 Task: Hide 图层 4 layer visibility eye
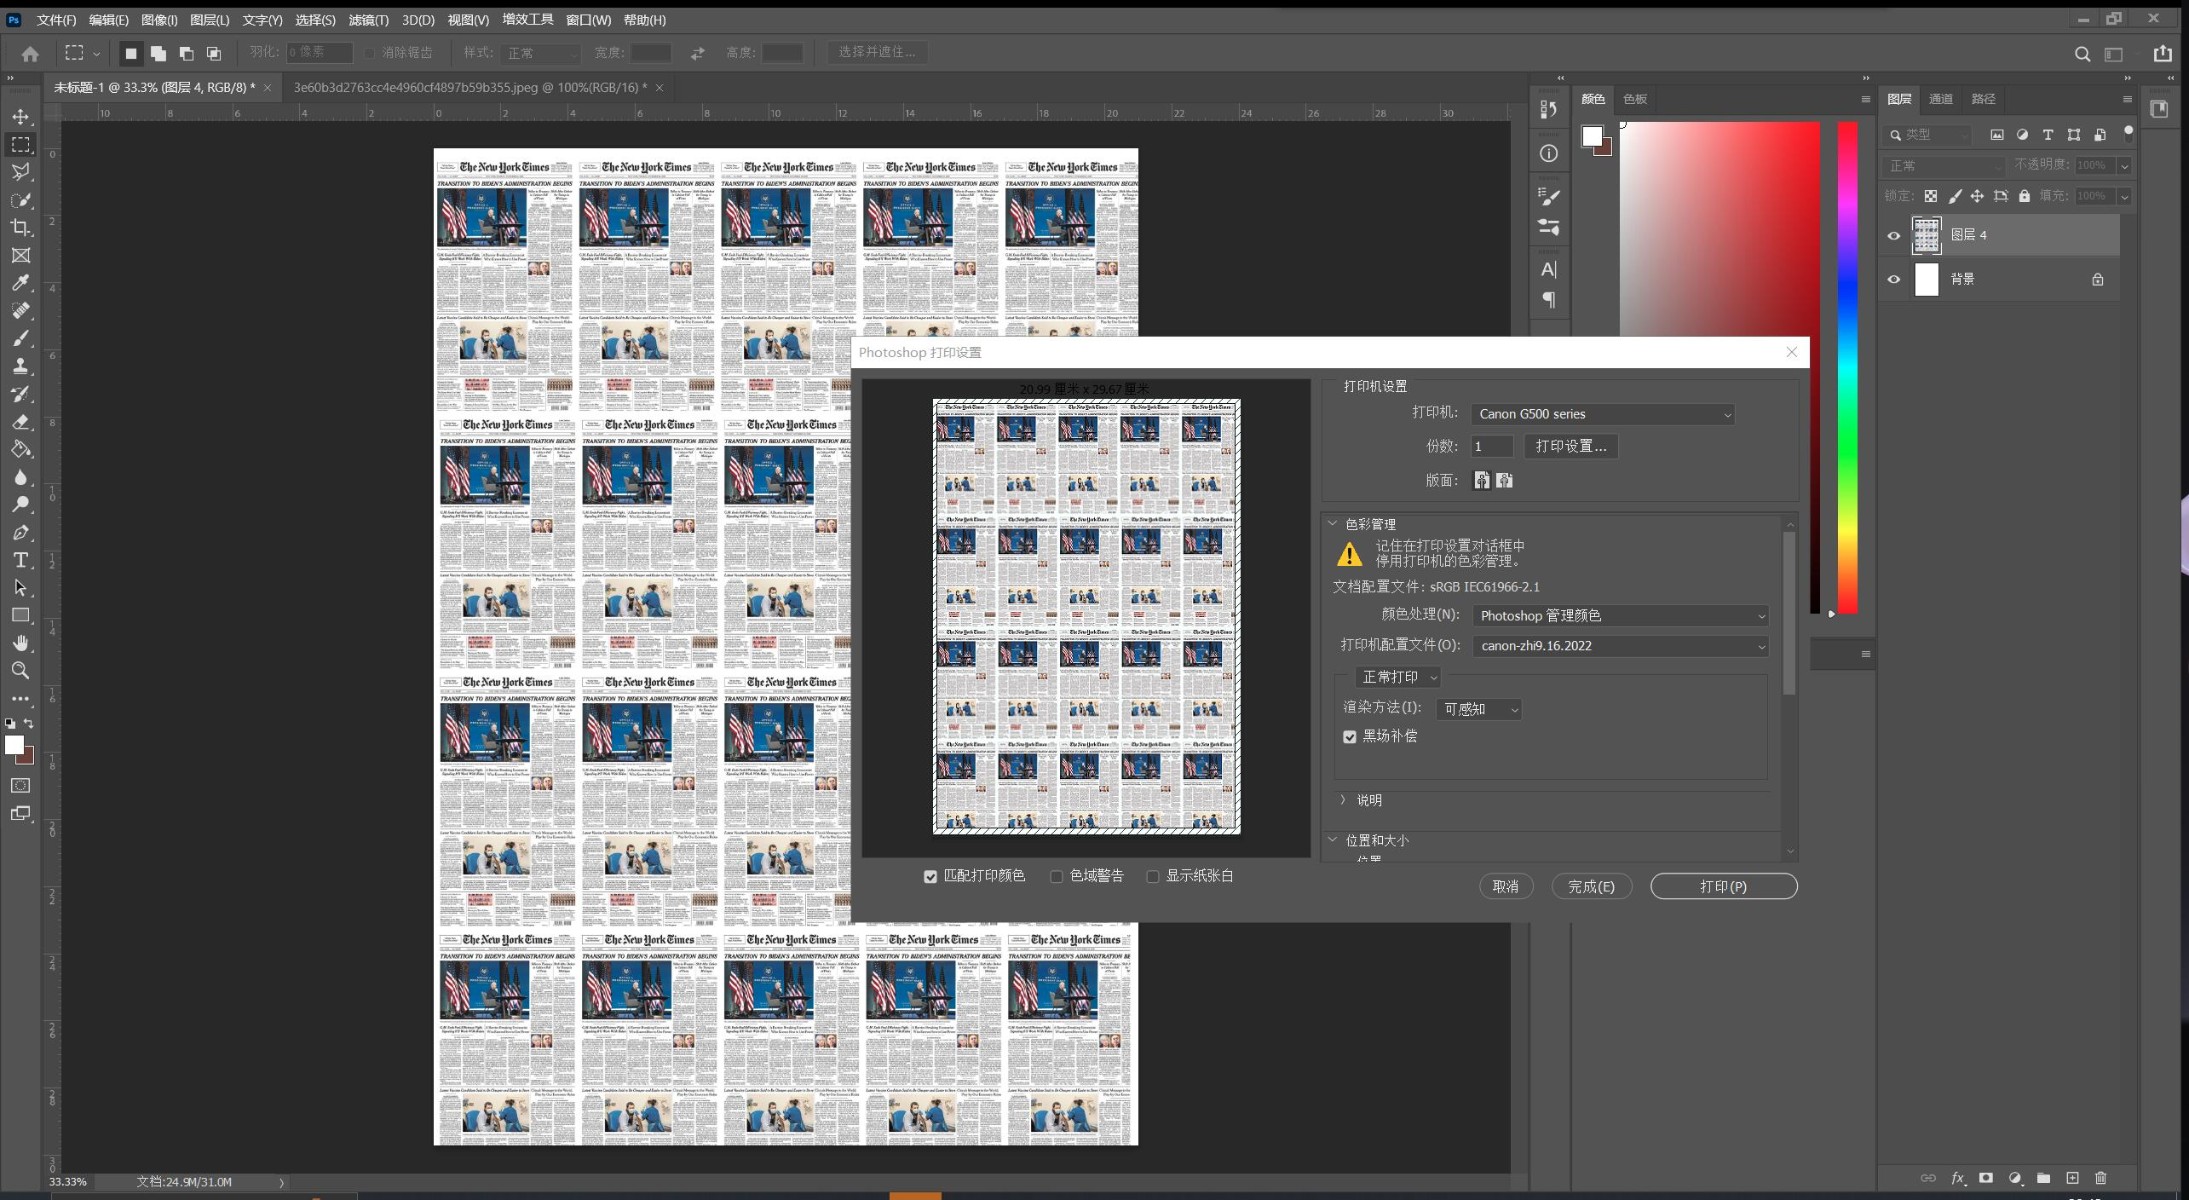point(1894,236)
